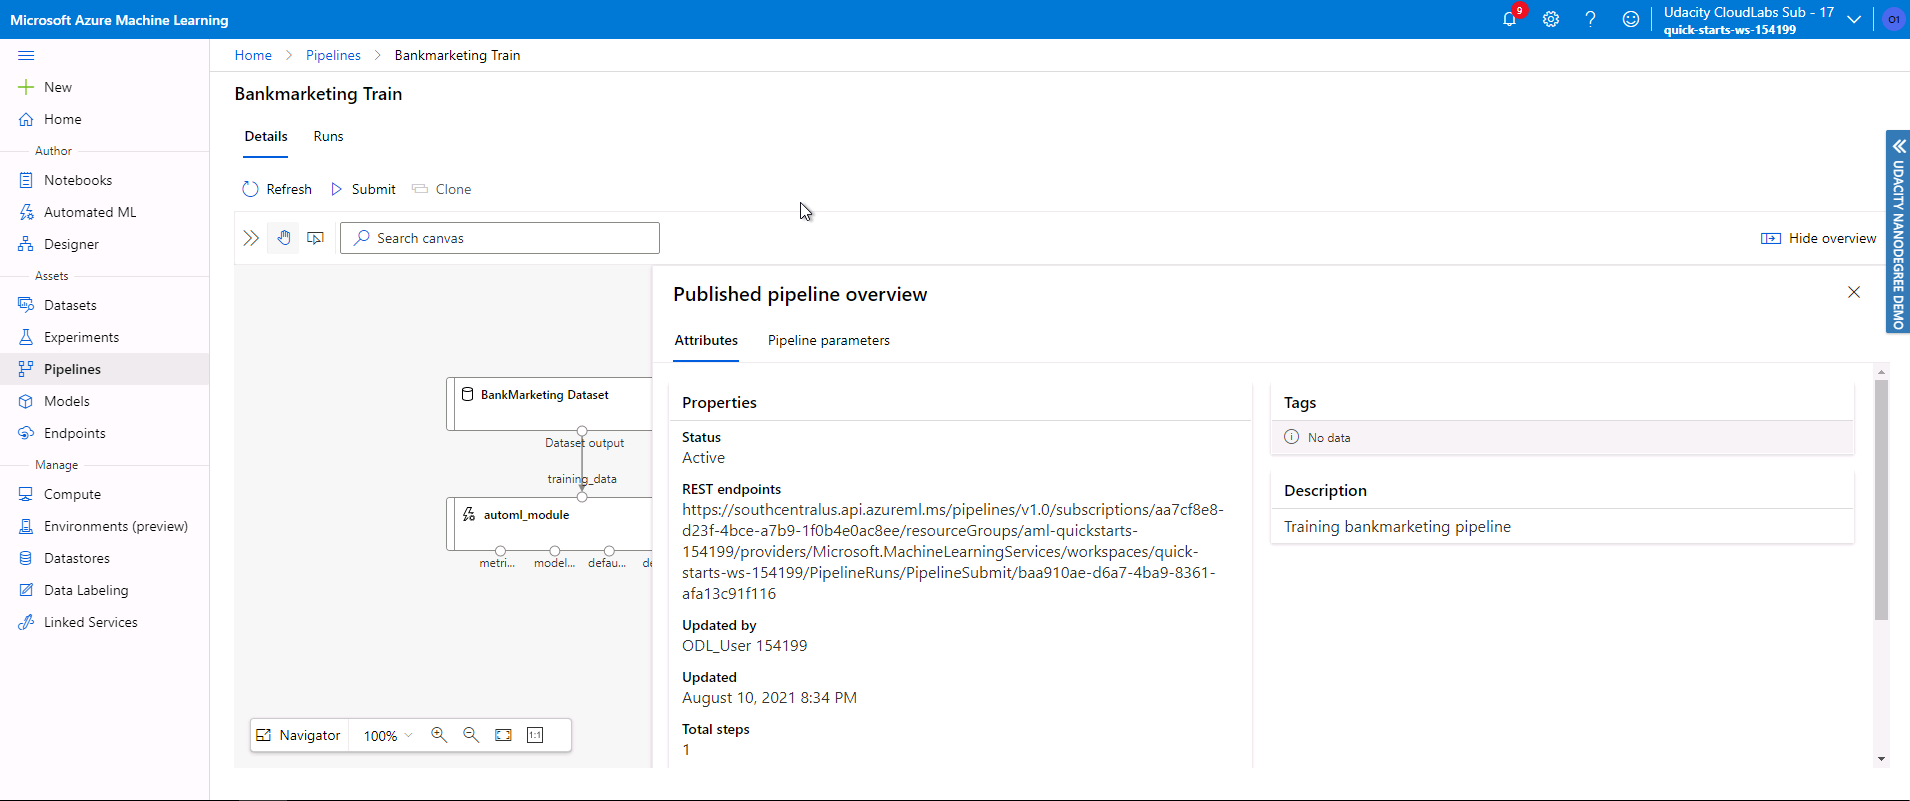Click the 'Active' status text
This screenshot has height=801, width=1910.
pyautogui.click(x=703, y=458)
